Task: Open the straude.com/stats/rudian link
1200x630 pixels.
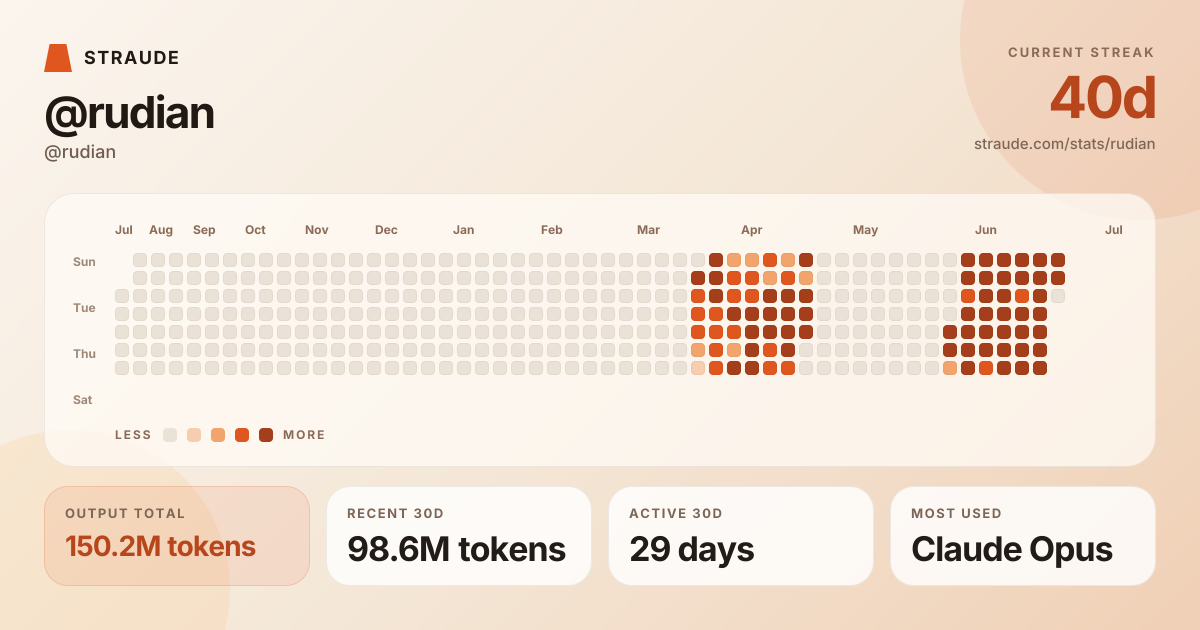Action: (1064, 144)
